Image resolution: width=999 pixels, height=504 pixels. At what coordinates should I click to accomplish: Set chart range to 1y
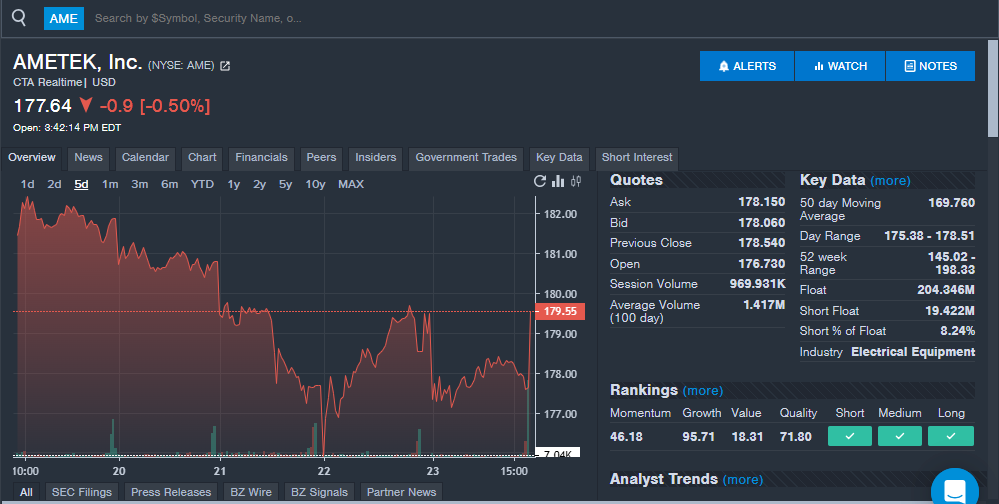[234, 184]
